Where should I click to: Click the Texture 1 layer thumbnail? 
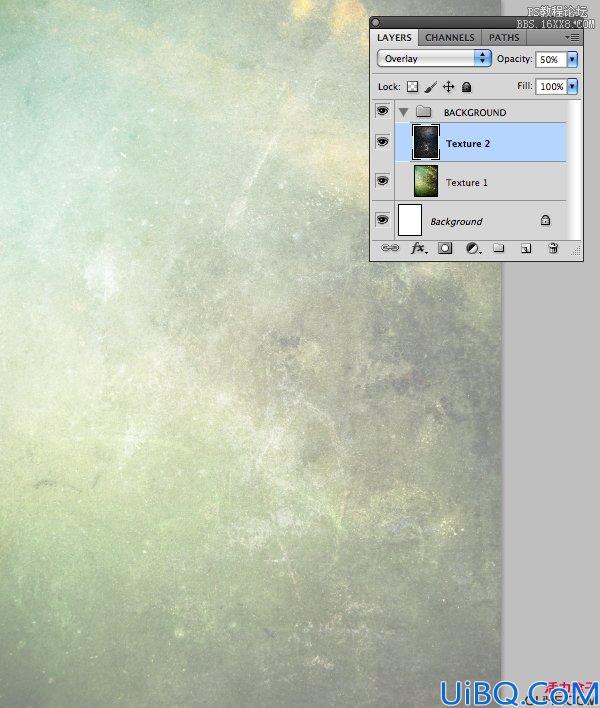[x=426, y=181]
